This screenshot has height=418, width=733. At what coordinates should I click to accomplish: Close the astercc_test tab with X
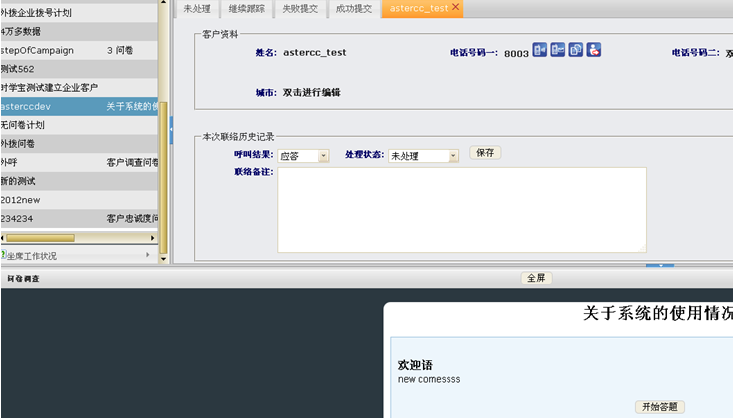pyautogui.click(x=456, y=7)
